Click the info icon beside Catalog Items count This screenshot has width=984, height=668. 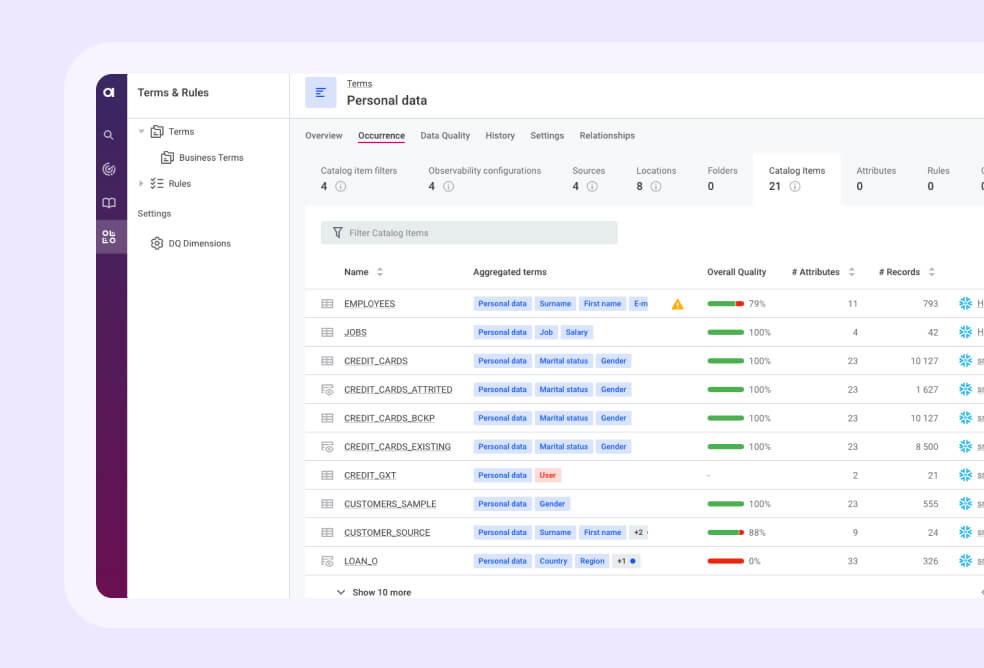pos(794,187)
